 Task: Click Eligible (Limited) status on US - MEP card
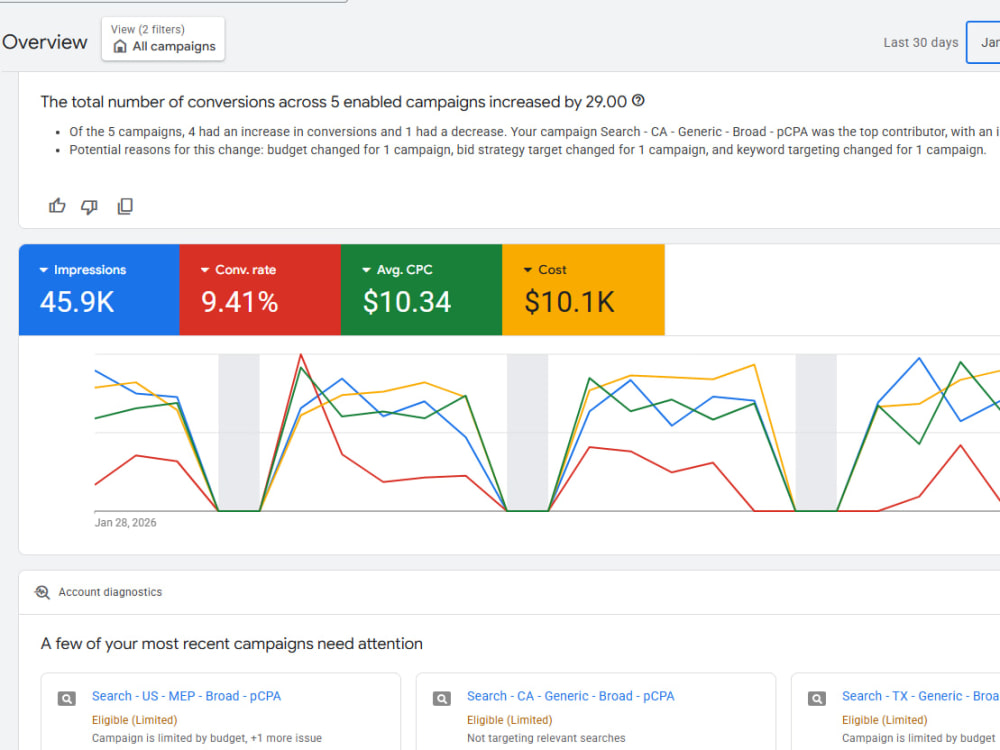135,720
